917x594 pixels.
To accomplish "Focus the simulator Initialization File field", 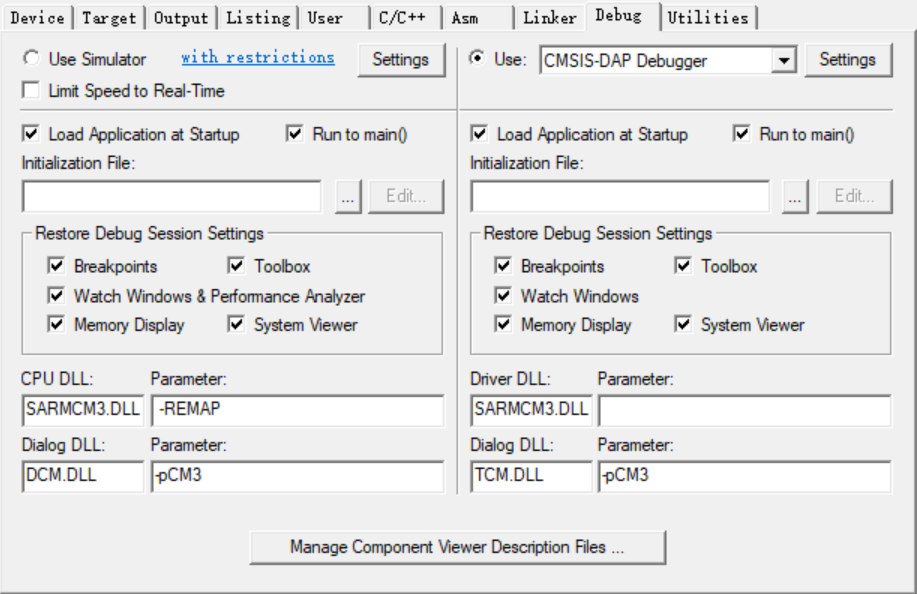I will click(171, 196).
